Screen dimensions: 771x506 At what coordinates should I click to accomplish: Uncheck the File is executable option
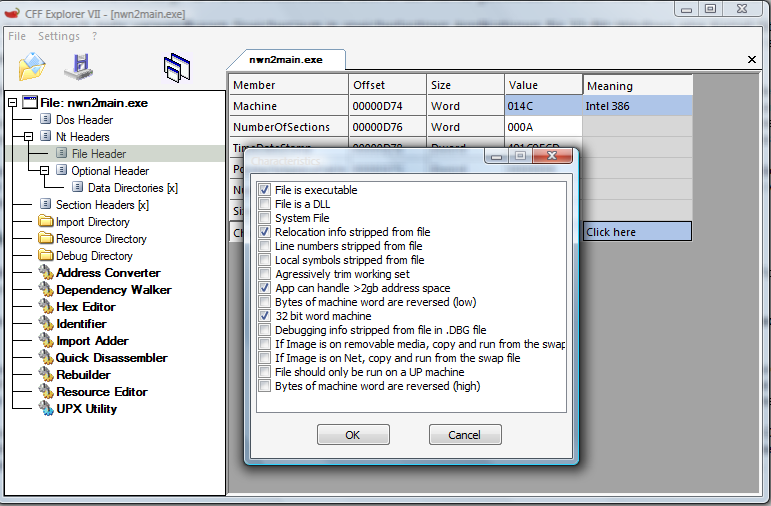click(x=264, y=190)
